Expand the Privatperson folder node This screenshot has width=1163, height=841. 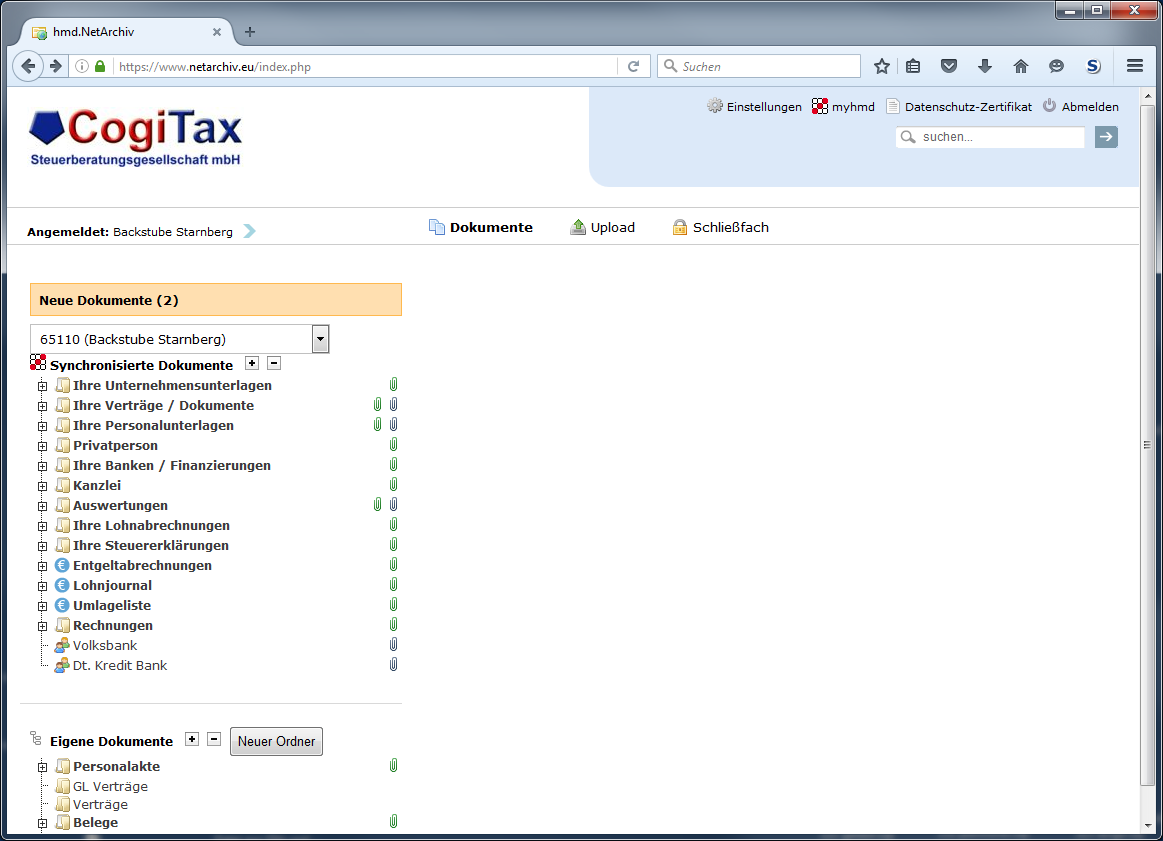click(x=41, y=445)
